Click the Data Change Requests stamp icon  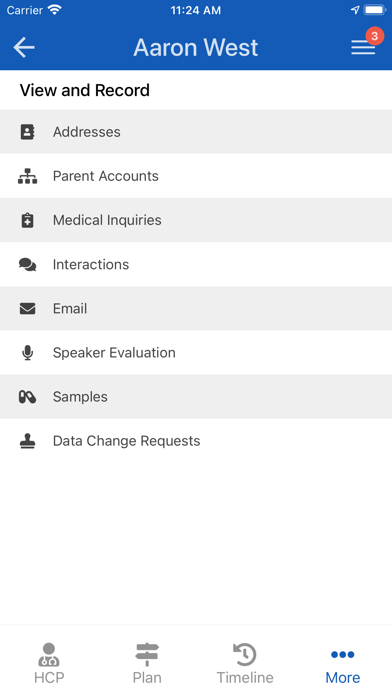tap(28, 441)
